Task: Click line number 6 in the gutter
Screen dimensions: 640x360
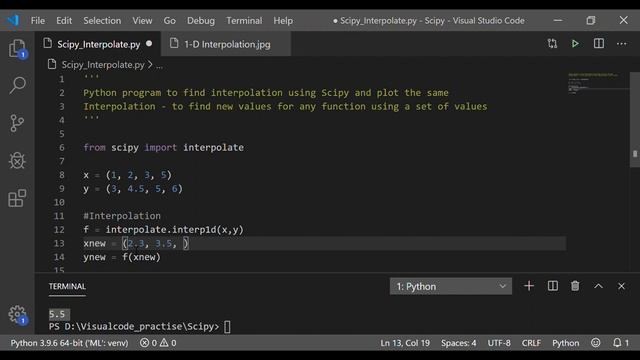Action: (x=62, y=147)
